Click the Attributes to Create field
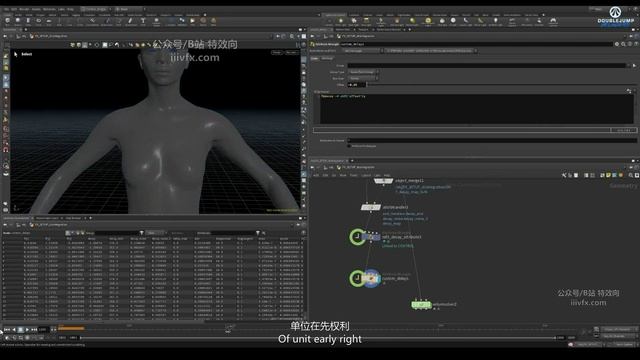 coord(491,140)
